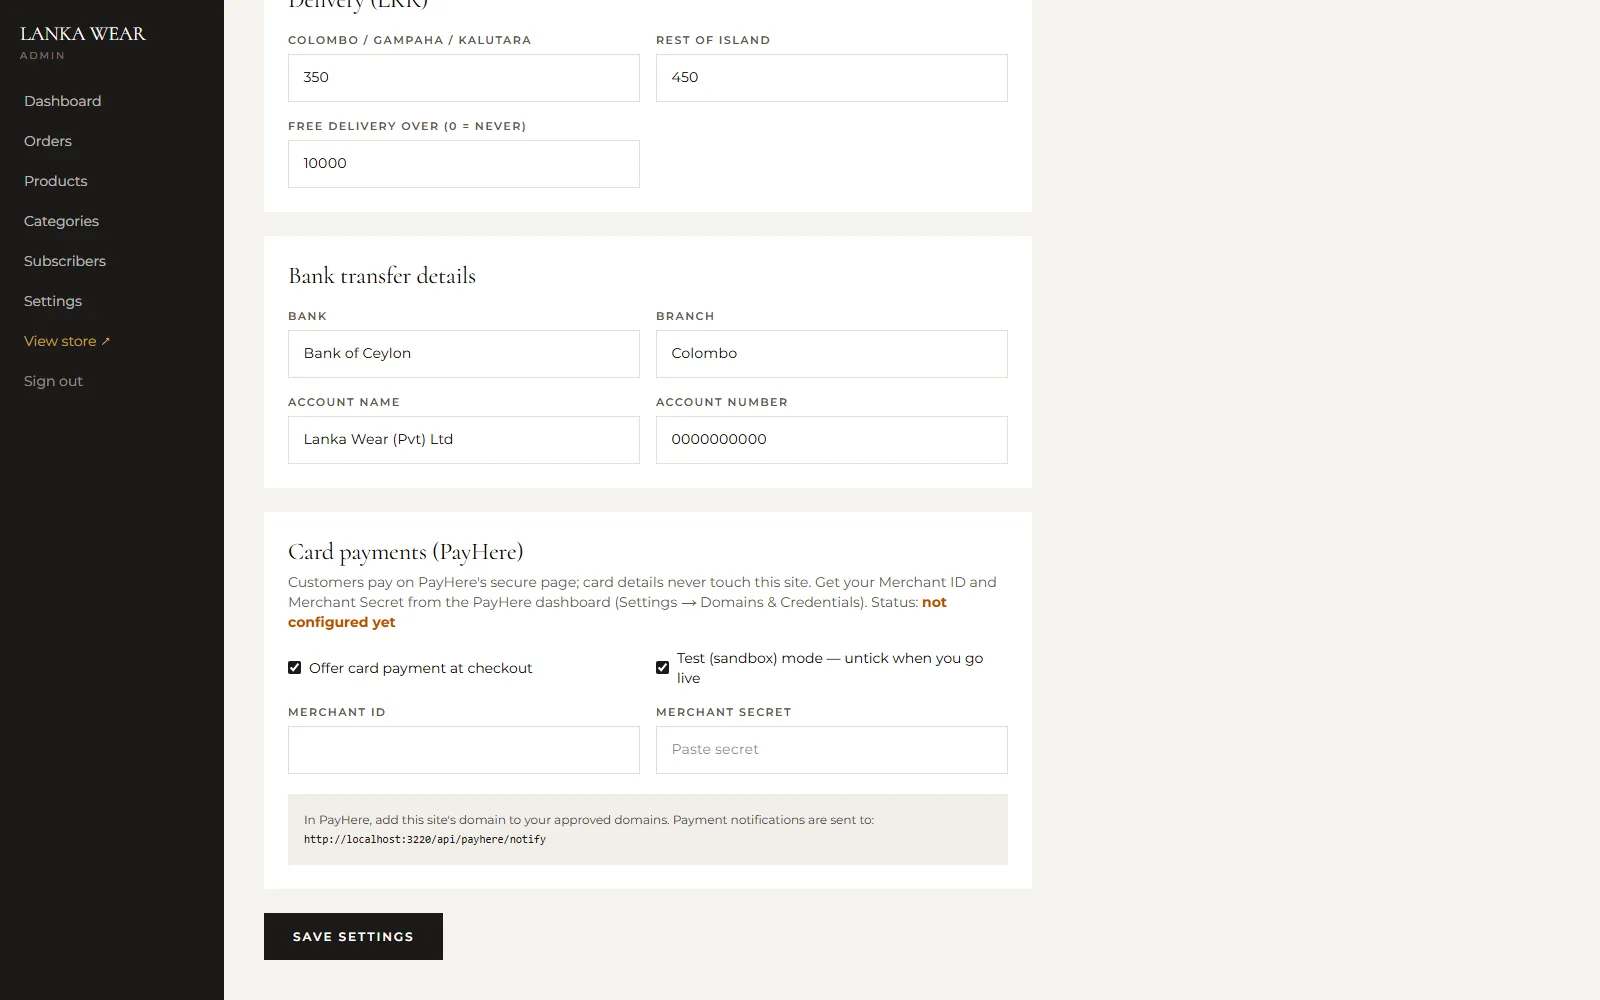Click the payhere notify URL text
The image size is (1600, 1000).
point(425,840)
